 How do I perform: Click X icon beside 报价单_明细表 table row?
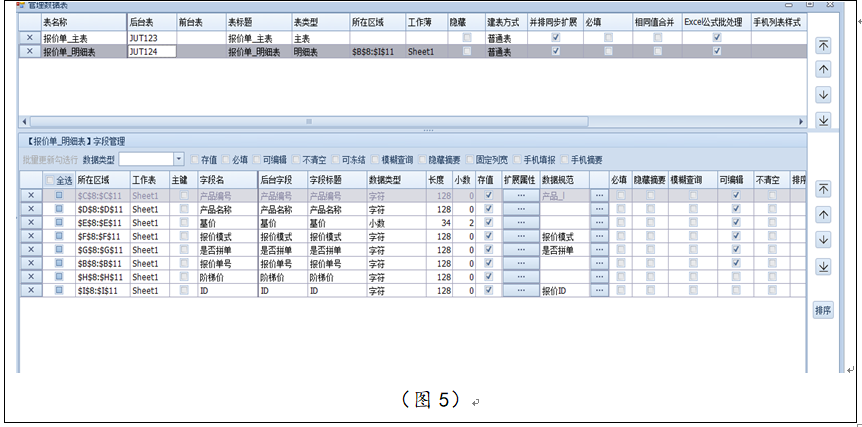[x=28, y=50]
